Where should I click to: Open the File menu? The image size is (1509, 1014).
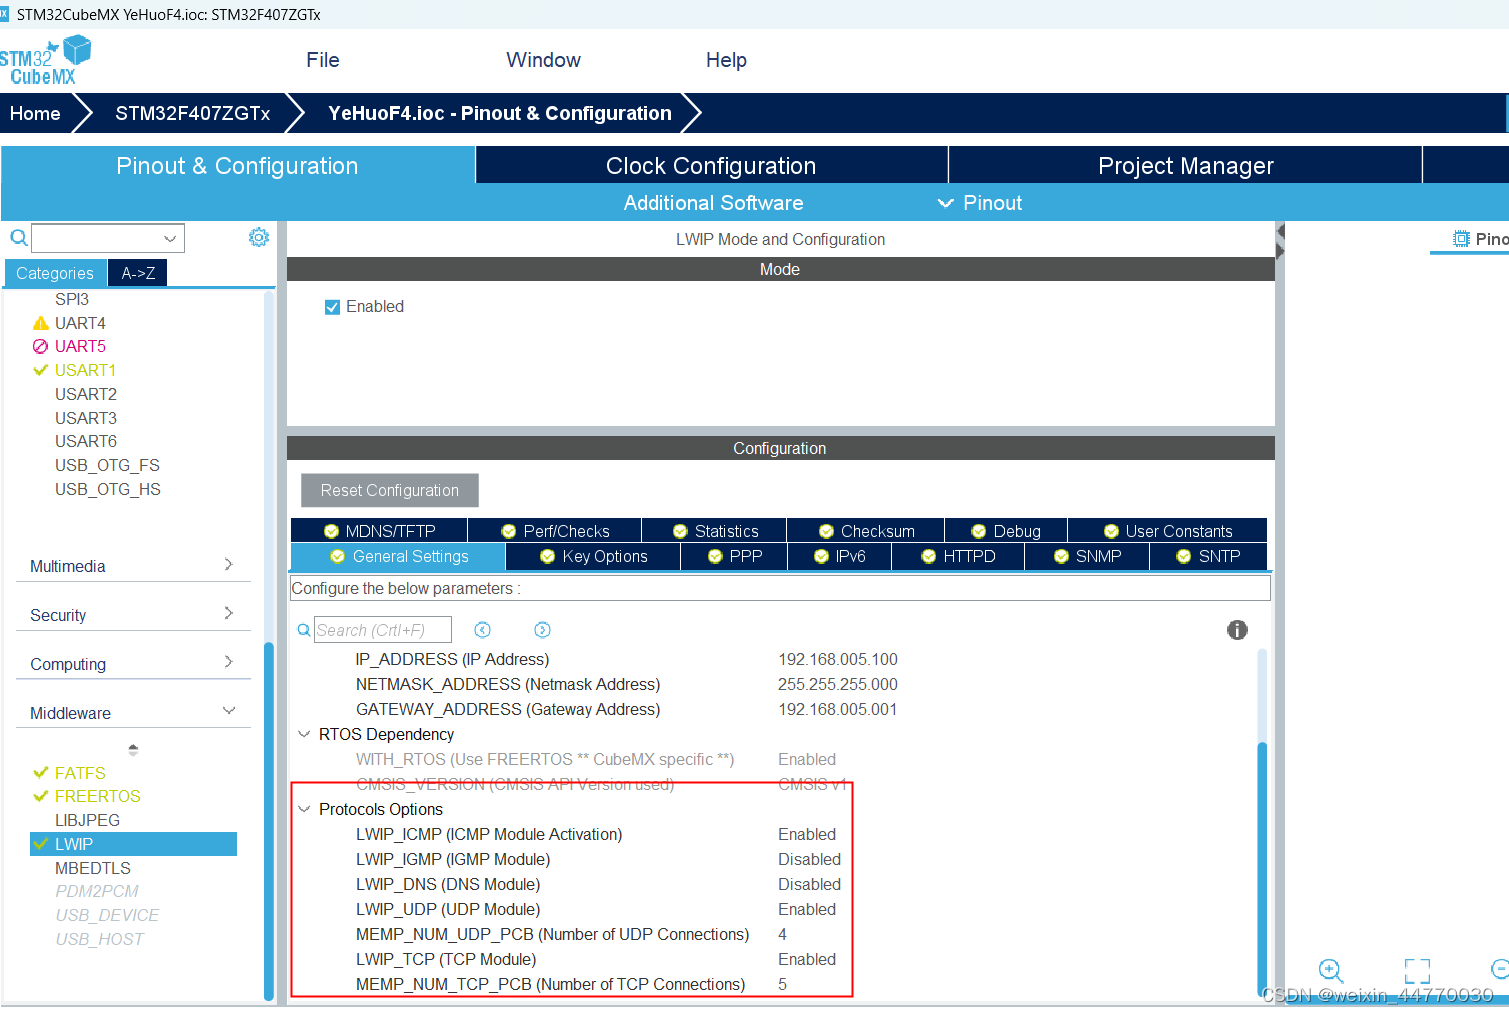pos(323,60)
